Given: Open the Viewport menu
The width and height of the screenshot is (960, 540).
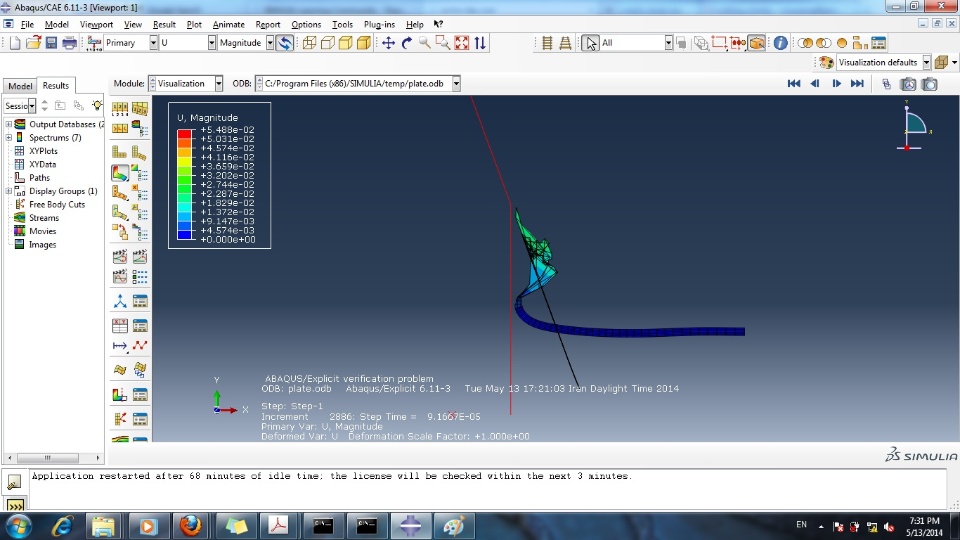Looking at the screenshot, I should [x=96, y=24].
